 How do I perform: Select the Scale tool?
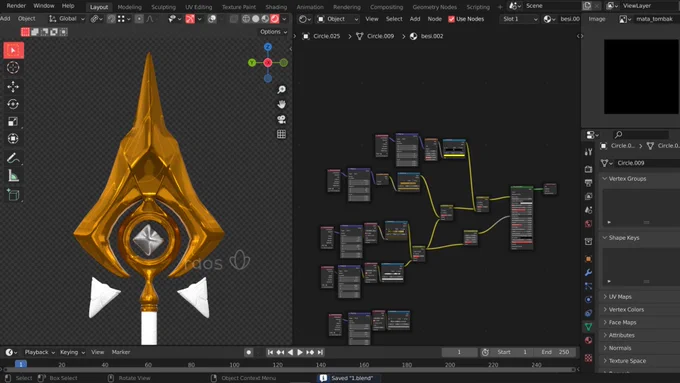13,121
